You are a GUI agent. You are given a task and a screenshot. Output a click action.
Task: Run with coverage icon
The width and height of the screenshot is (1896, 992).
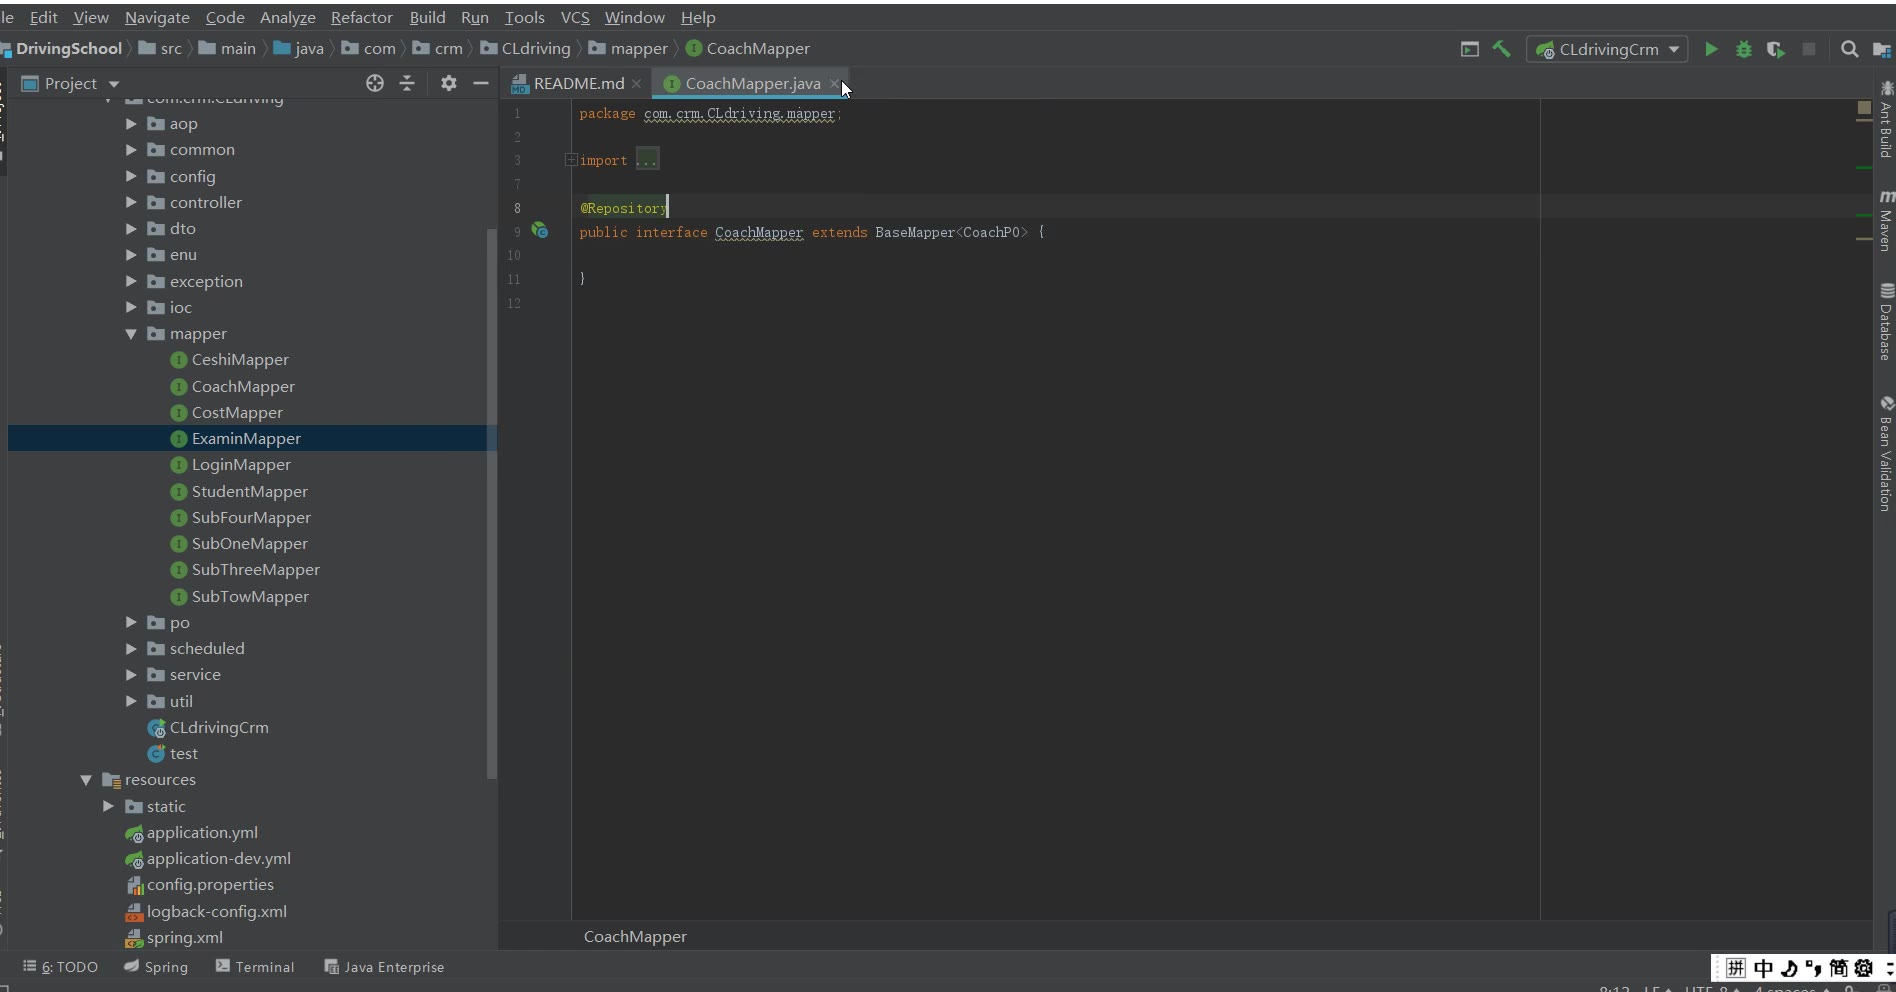1776,49
